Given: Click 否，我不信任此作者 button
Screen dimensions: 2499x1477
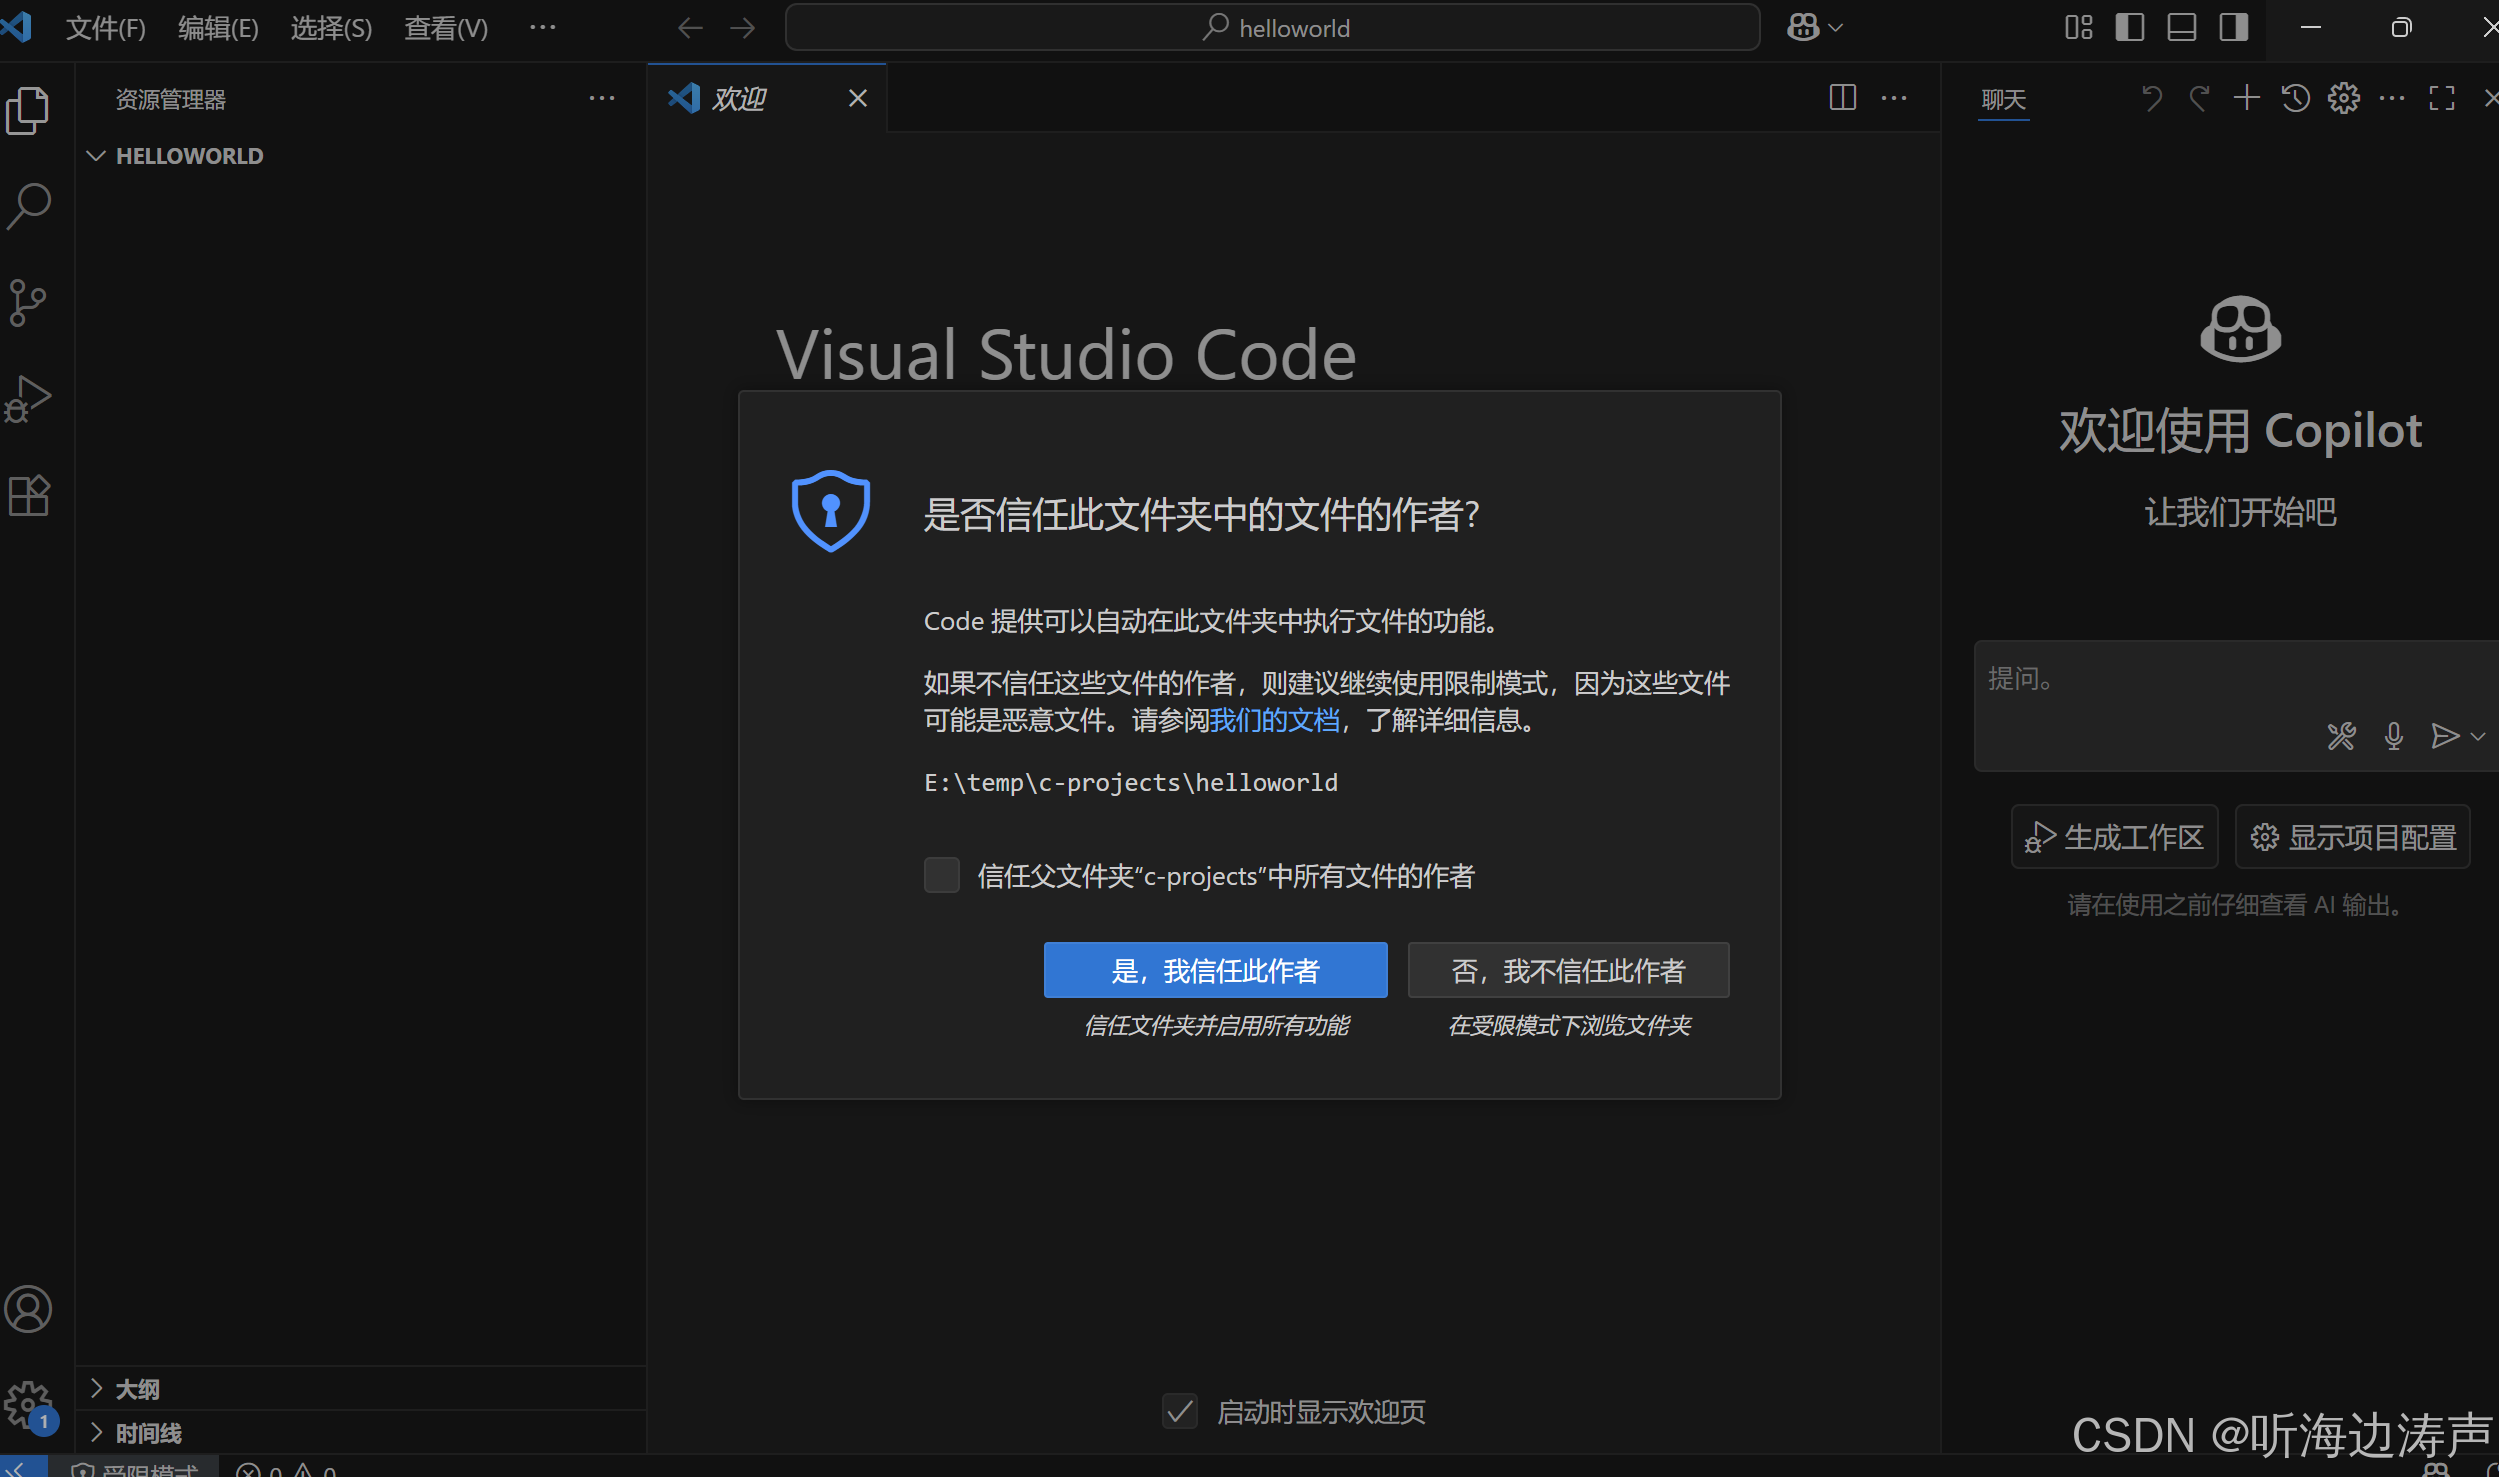Looking at the screenshot, I should click(x=1568, y=970).
